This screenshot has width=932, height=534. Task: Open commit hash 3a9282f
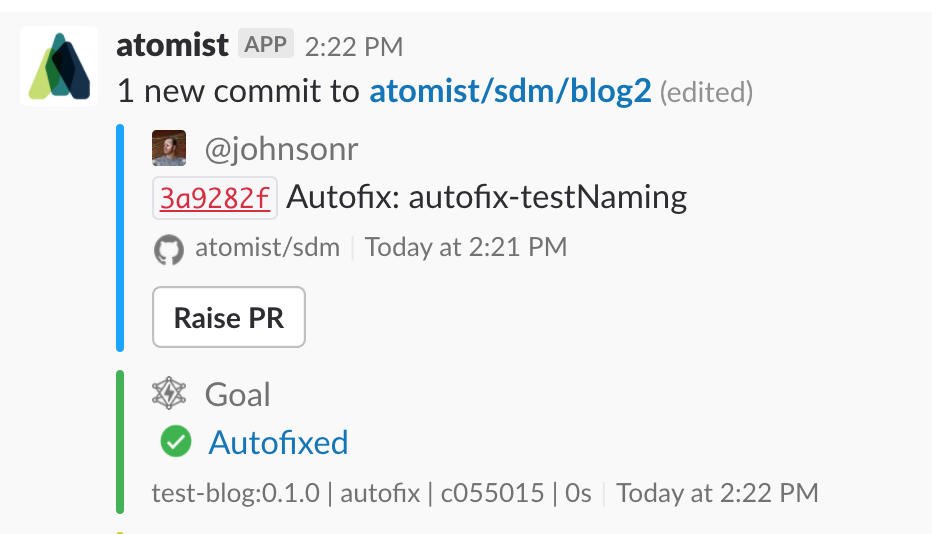215,198
